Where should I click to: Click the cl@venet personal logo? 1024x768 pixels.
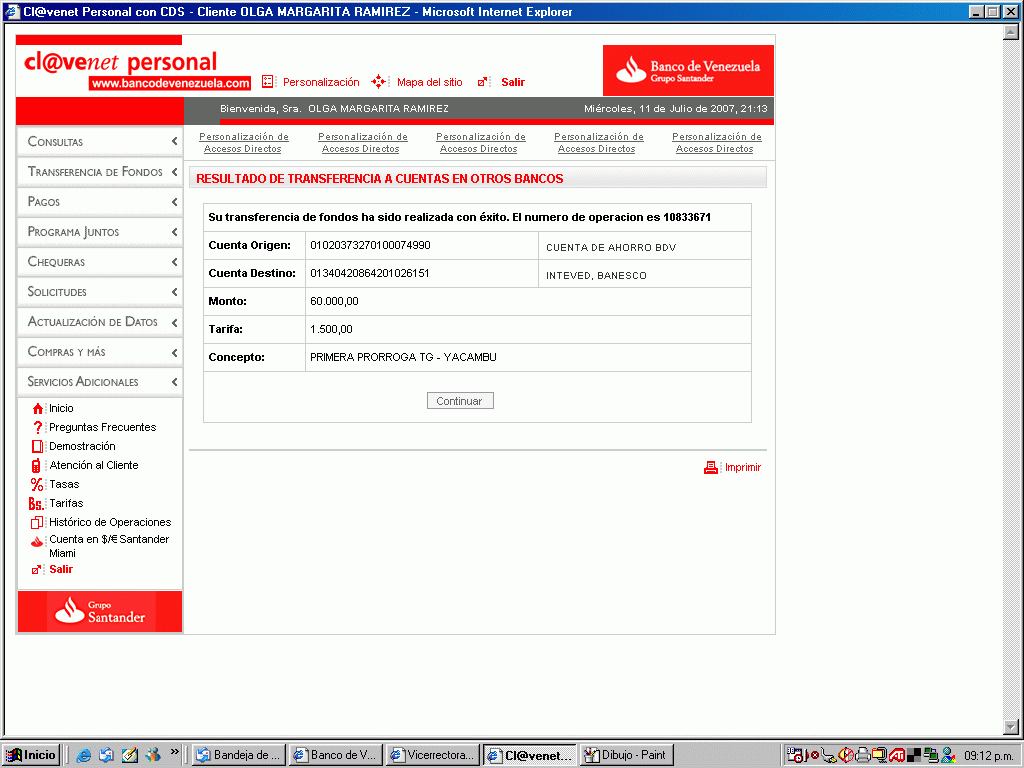pyautogui.click(x=136, y=70)
